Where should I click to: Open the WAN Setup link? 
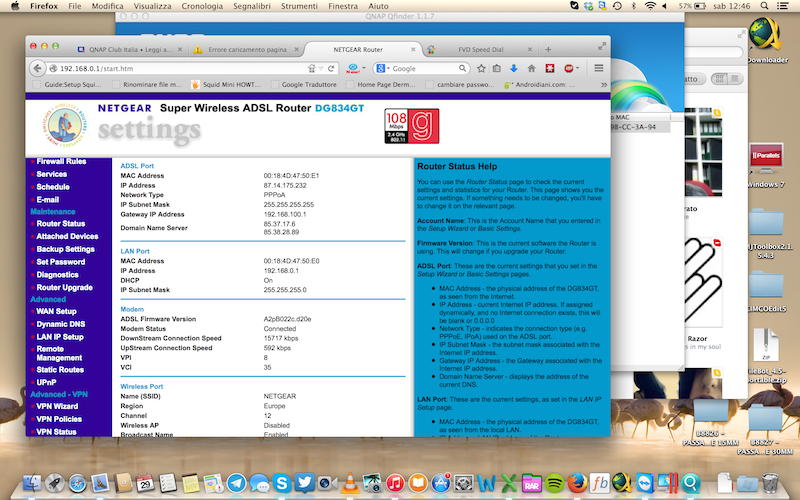tap(56, 311)
